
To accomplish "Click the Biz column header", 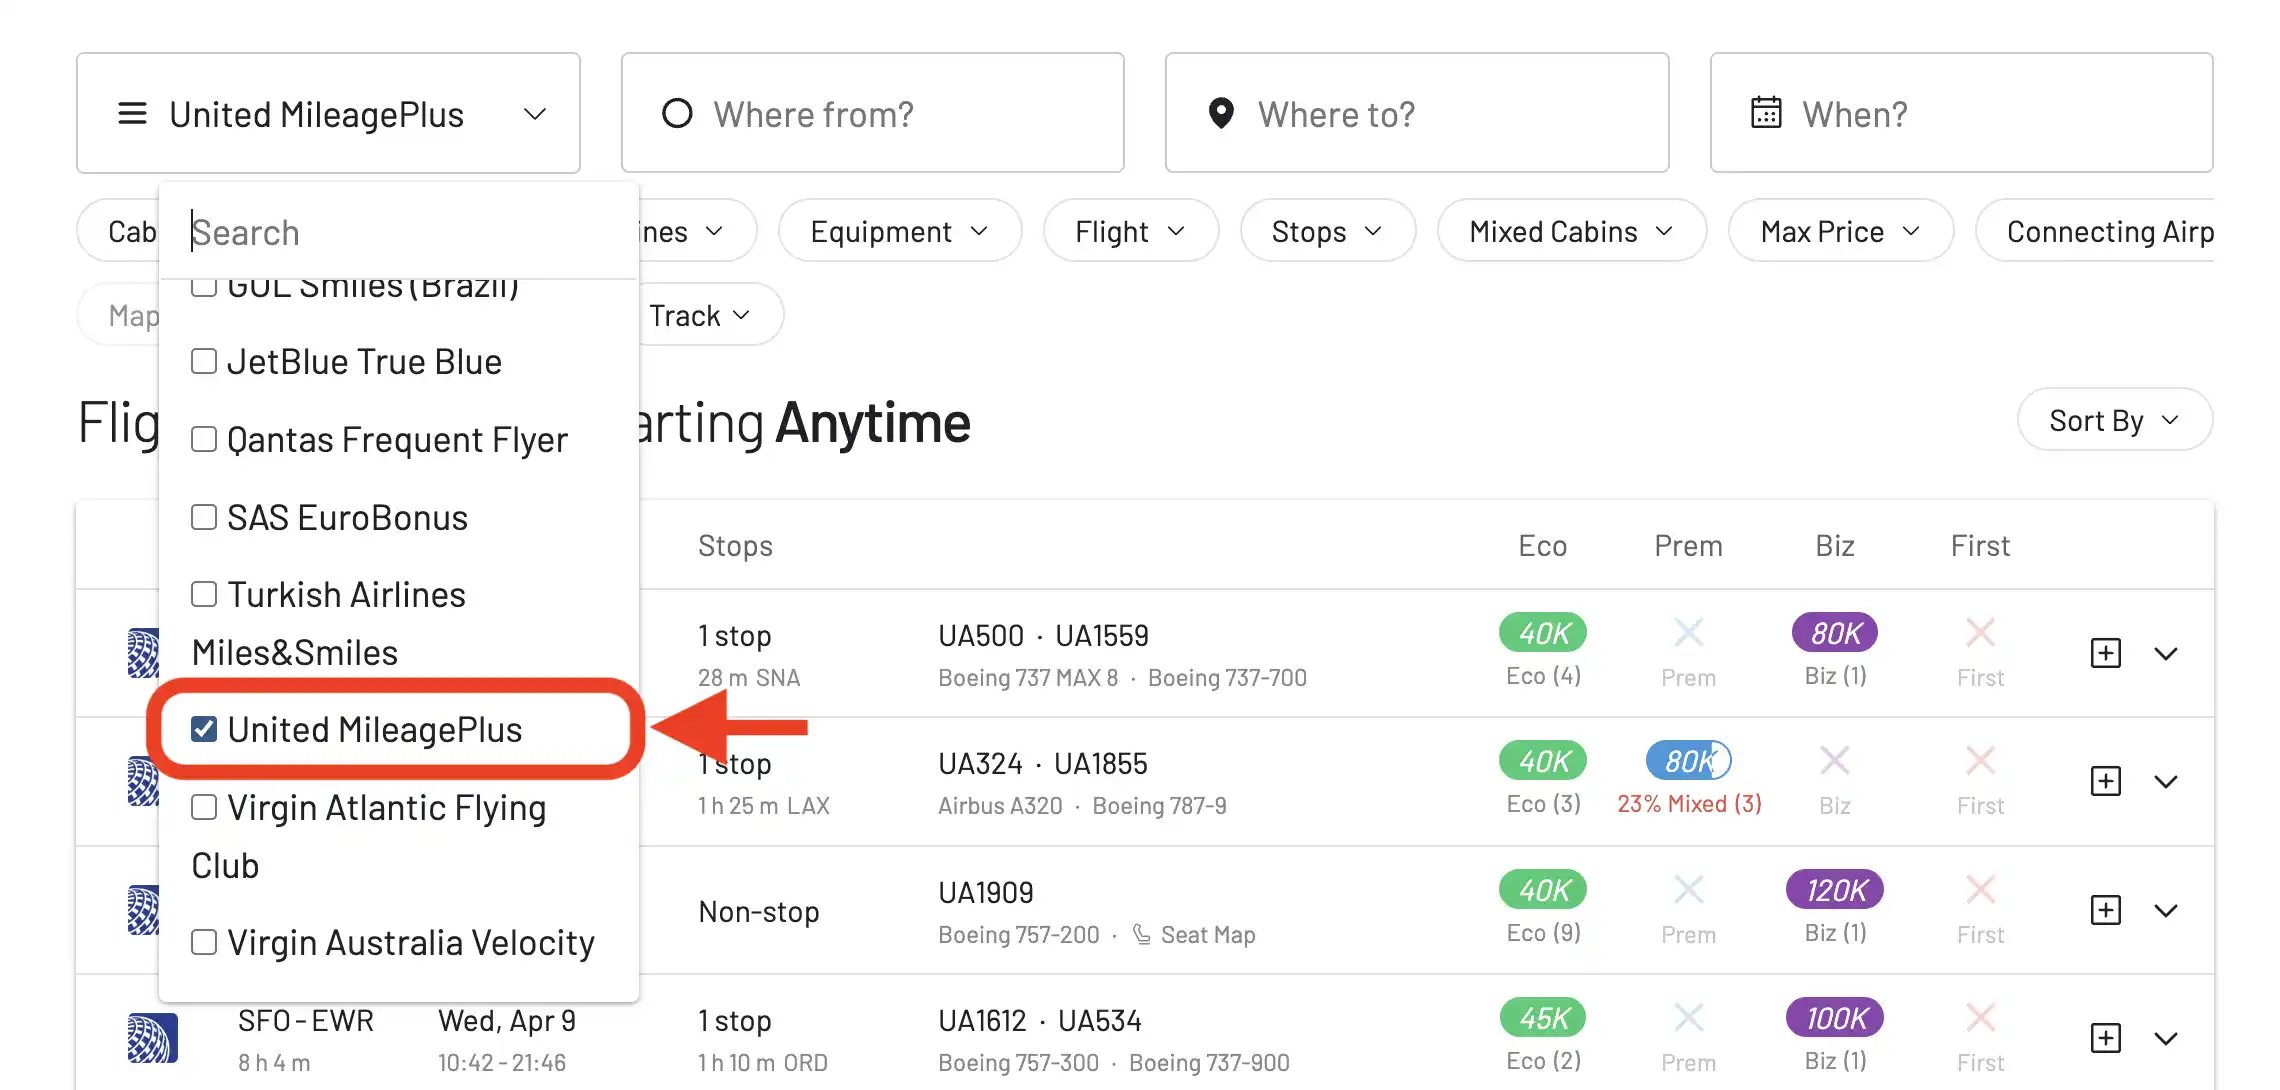I will click(1835, 545).
